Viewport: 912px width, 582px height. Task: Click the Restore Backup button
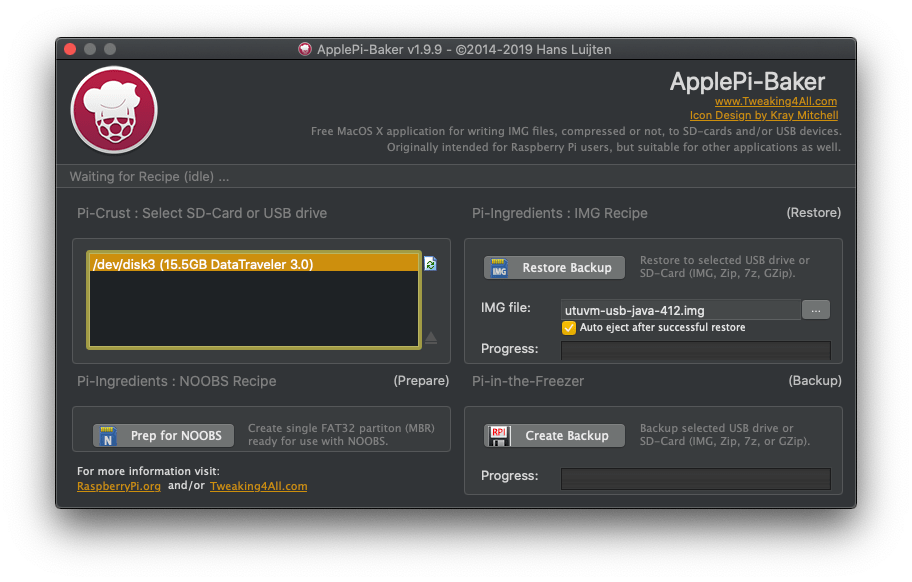554,267
